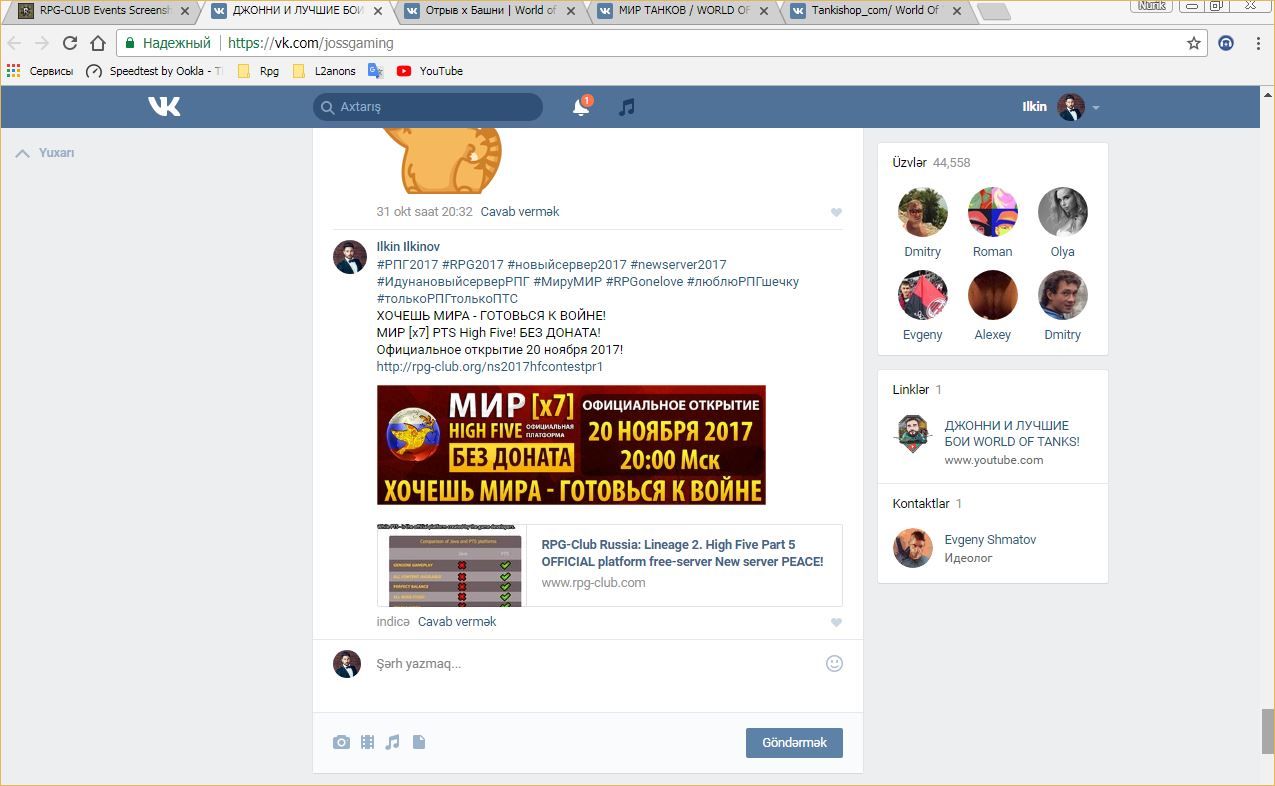Open hashtag #РПГ2017
The image size is (1275, 786).
point(408,265)
